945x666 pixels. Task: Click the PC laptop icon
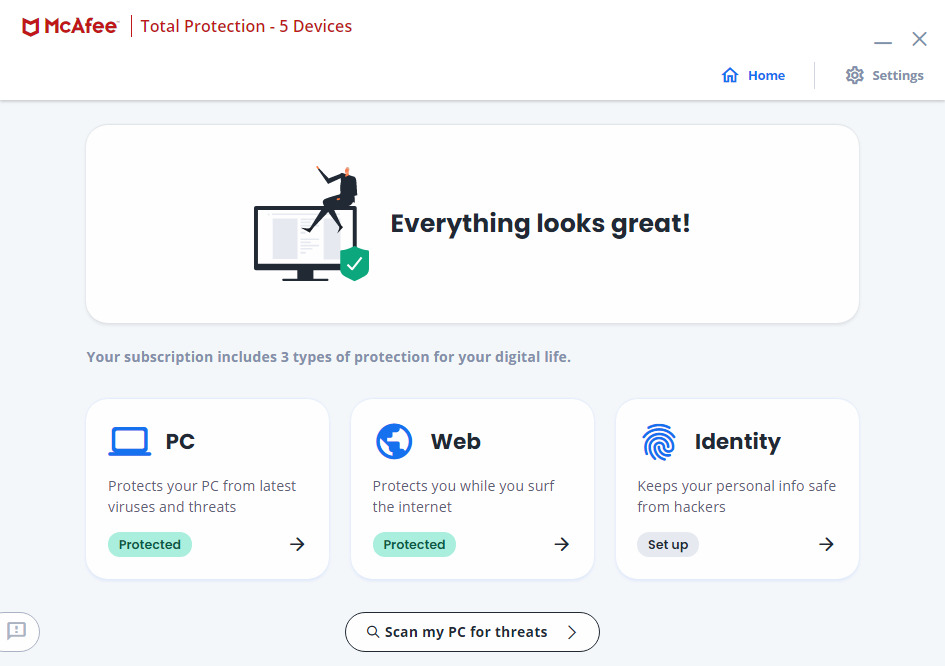tap(129, 441)
